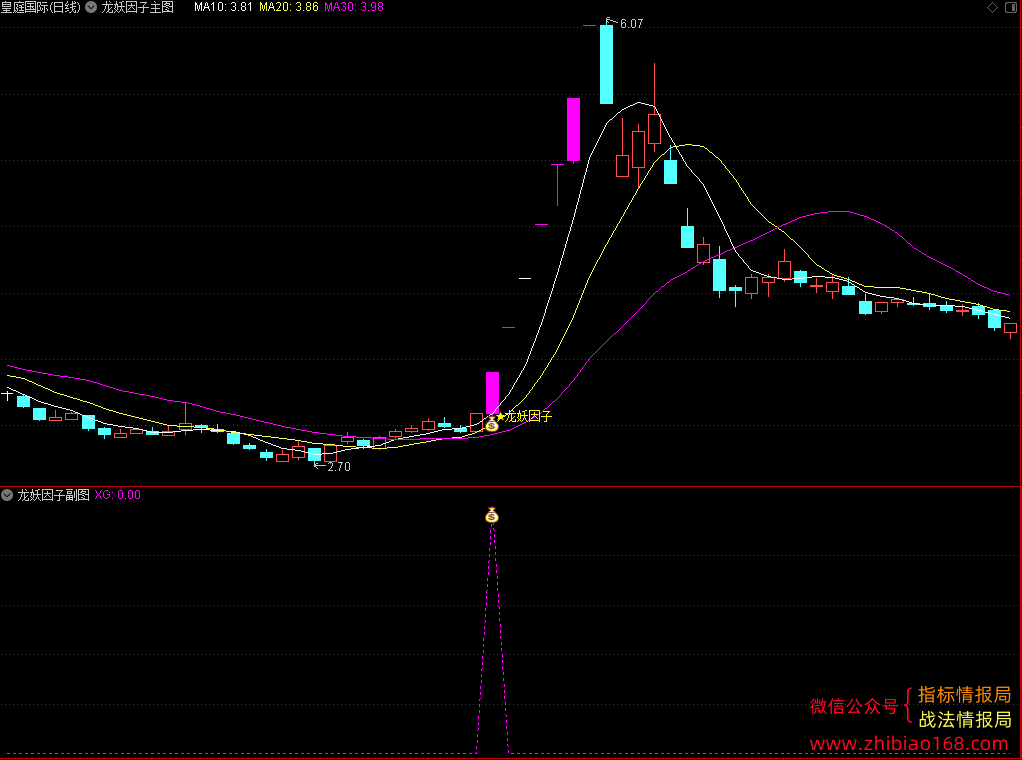Click the 2.70 low price label
Screen dimensions: 1022x760
[339, 467]
